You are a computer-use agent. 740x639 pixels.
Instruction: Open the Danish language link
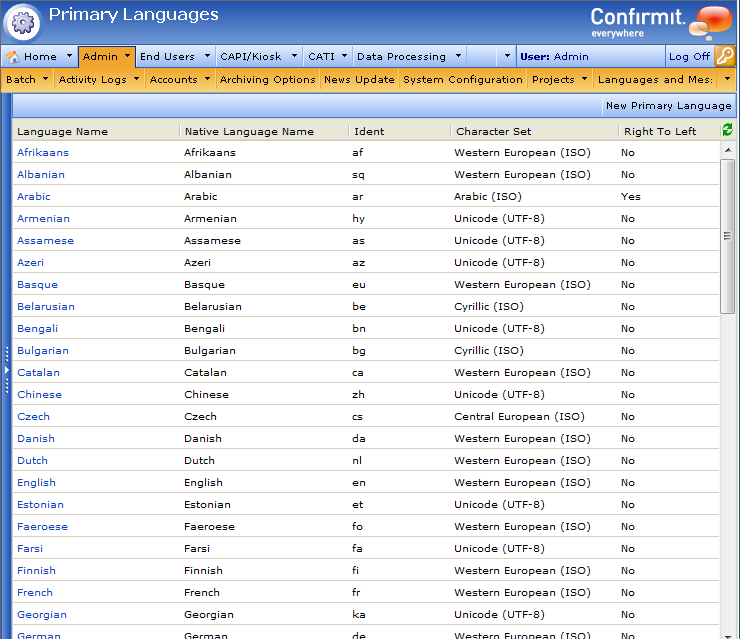tap(36, 438)
